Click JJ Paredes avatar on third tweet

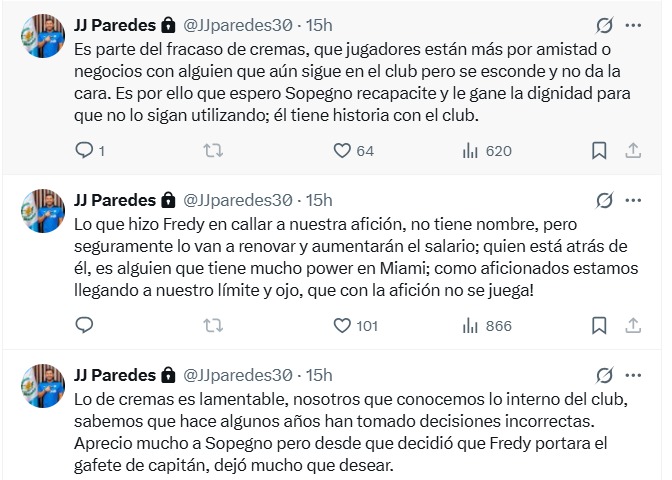(x=44, y=386)
